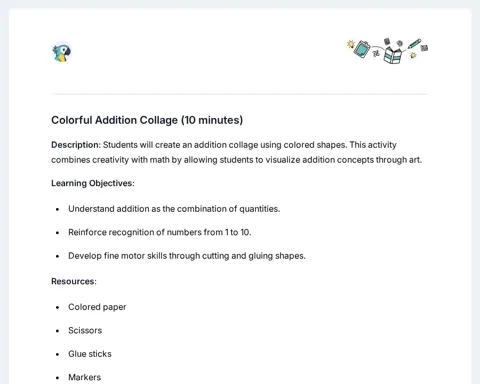This screenshot has width=480, height=384.
Task: Click the Description label text
Action: (76, 145)
